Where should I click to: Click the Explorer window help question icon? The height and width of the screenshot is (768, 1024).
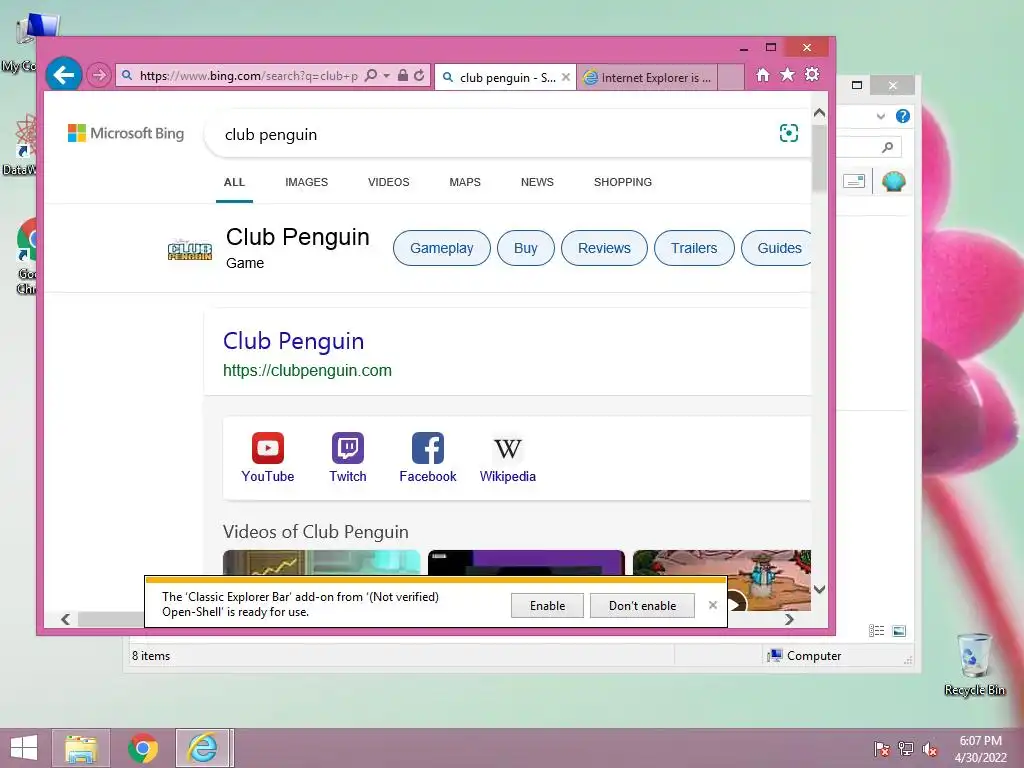pos(903,116)
